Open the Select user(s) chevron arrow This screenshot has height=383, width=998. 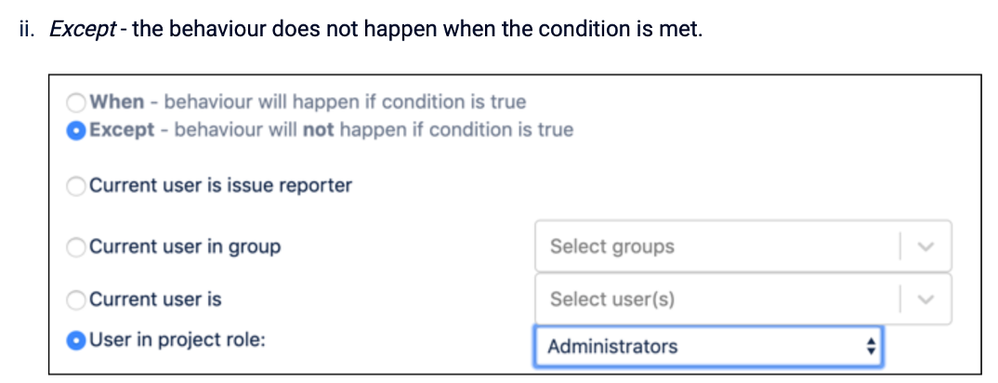click(926, 300)
